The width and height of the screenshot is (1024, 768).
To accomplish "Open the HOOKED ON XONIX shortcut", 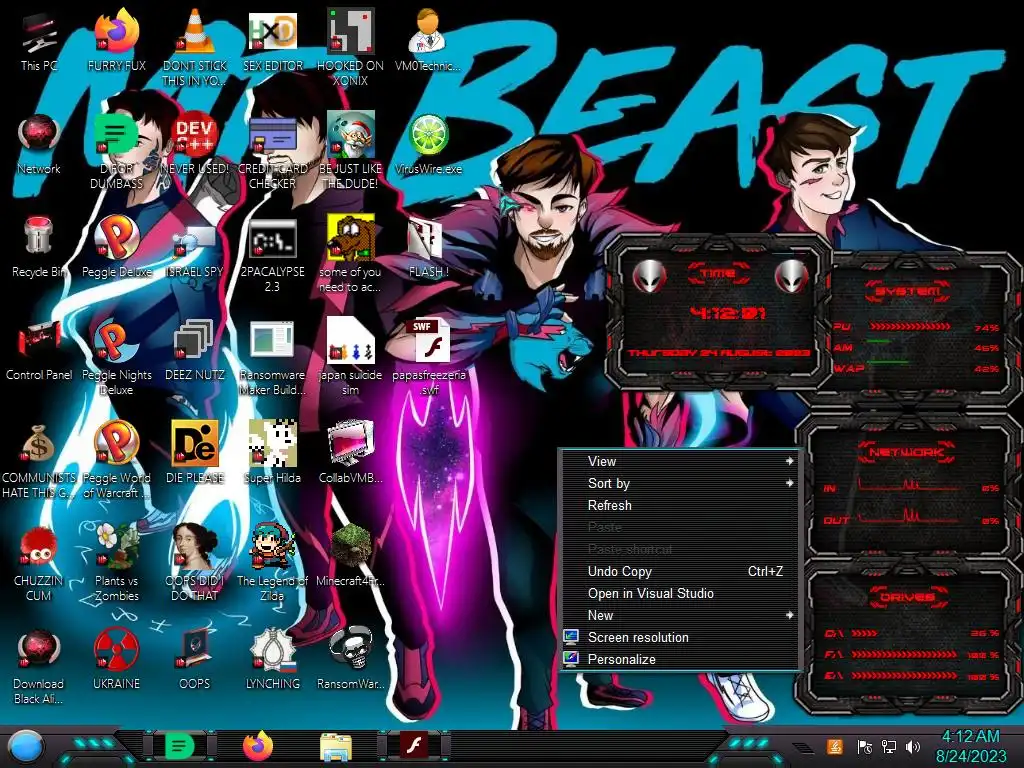I will click(x=351, y=47).
